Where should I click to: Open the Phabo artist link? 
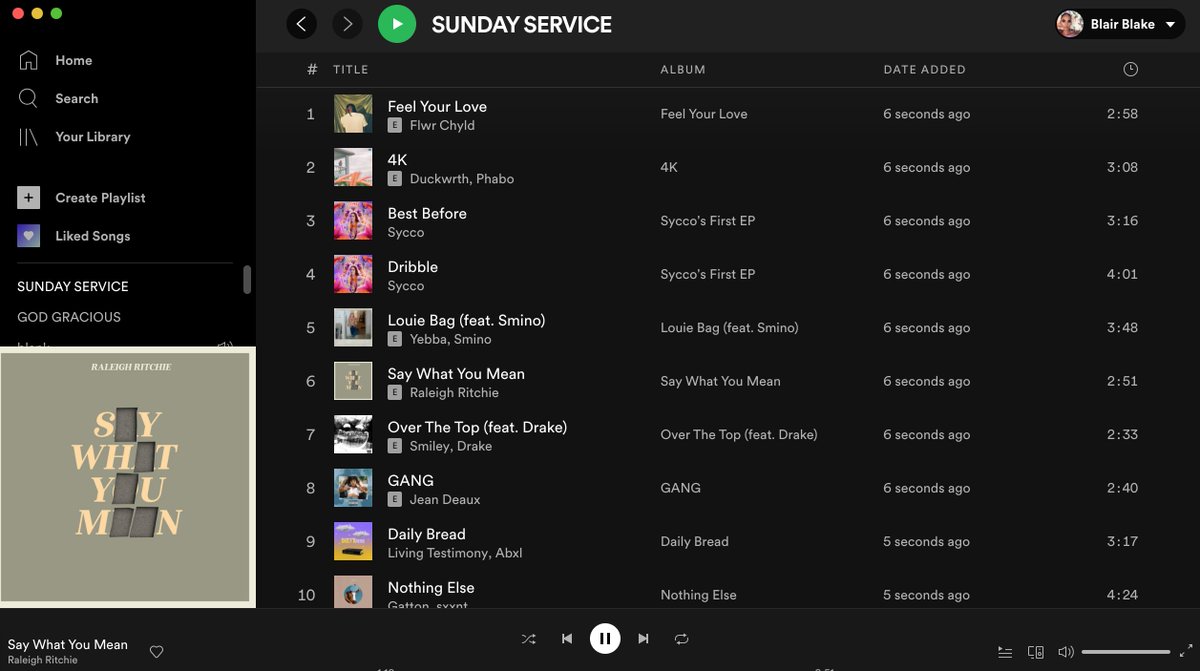495,179
